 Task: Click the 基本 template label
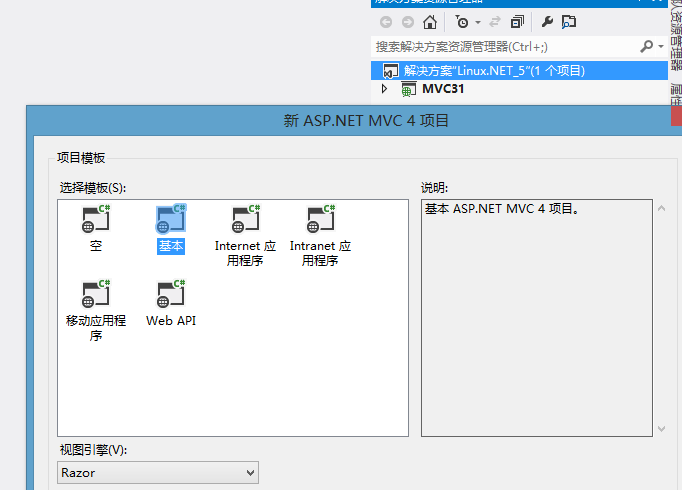point(171,246)
